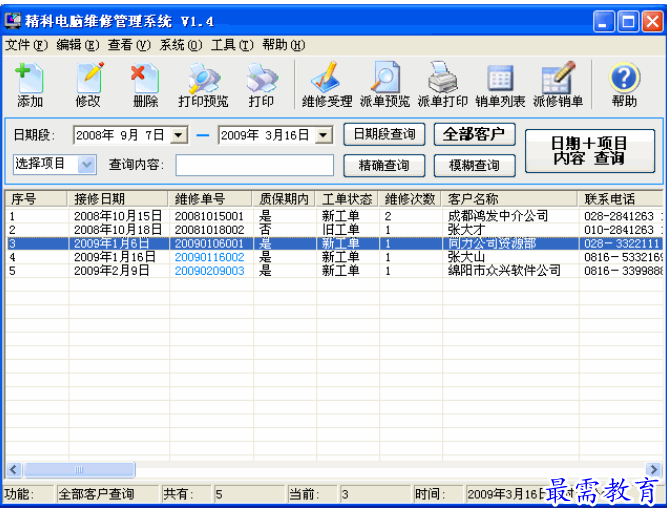Click the 联系电话 column header
Screen dimensions: 667x522
coord(621,199)
